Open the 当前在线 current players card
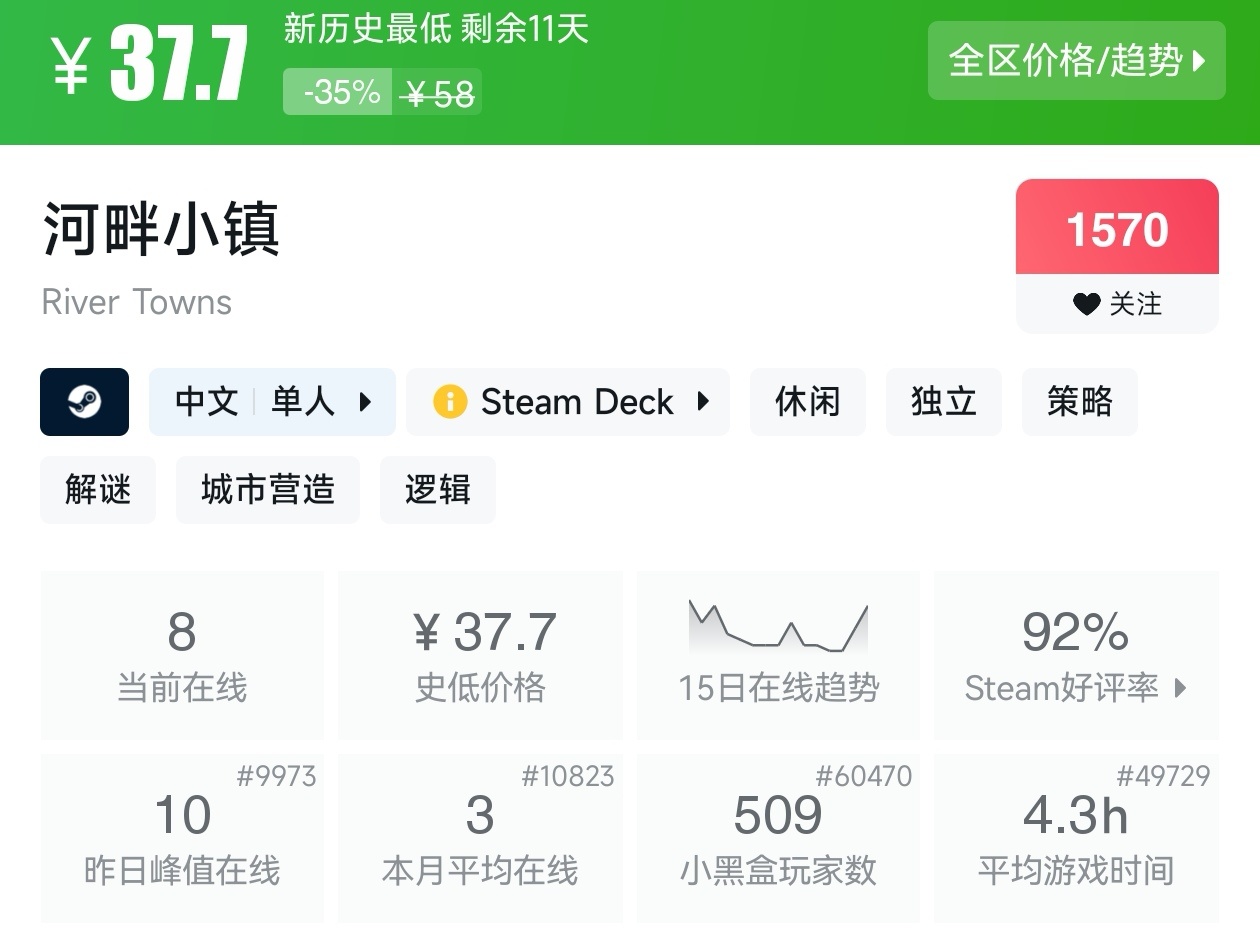Screen dimensions: 1260x942 [x=182, y=655]
